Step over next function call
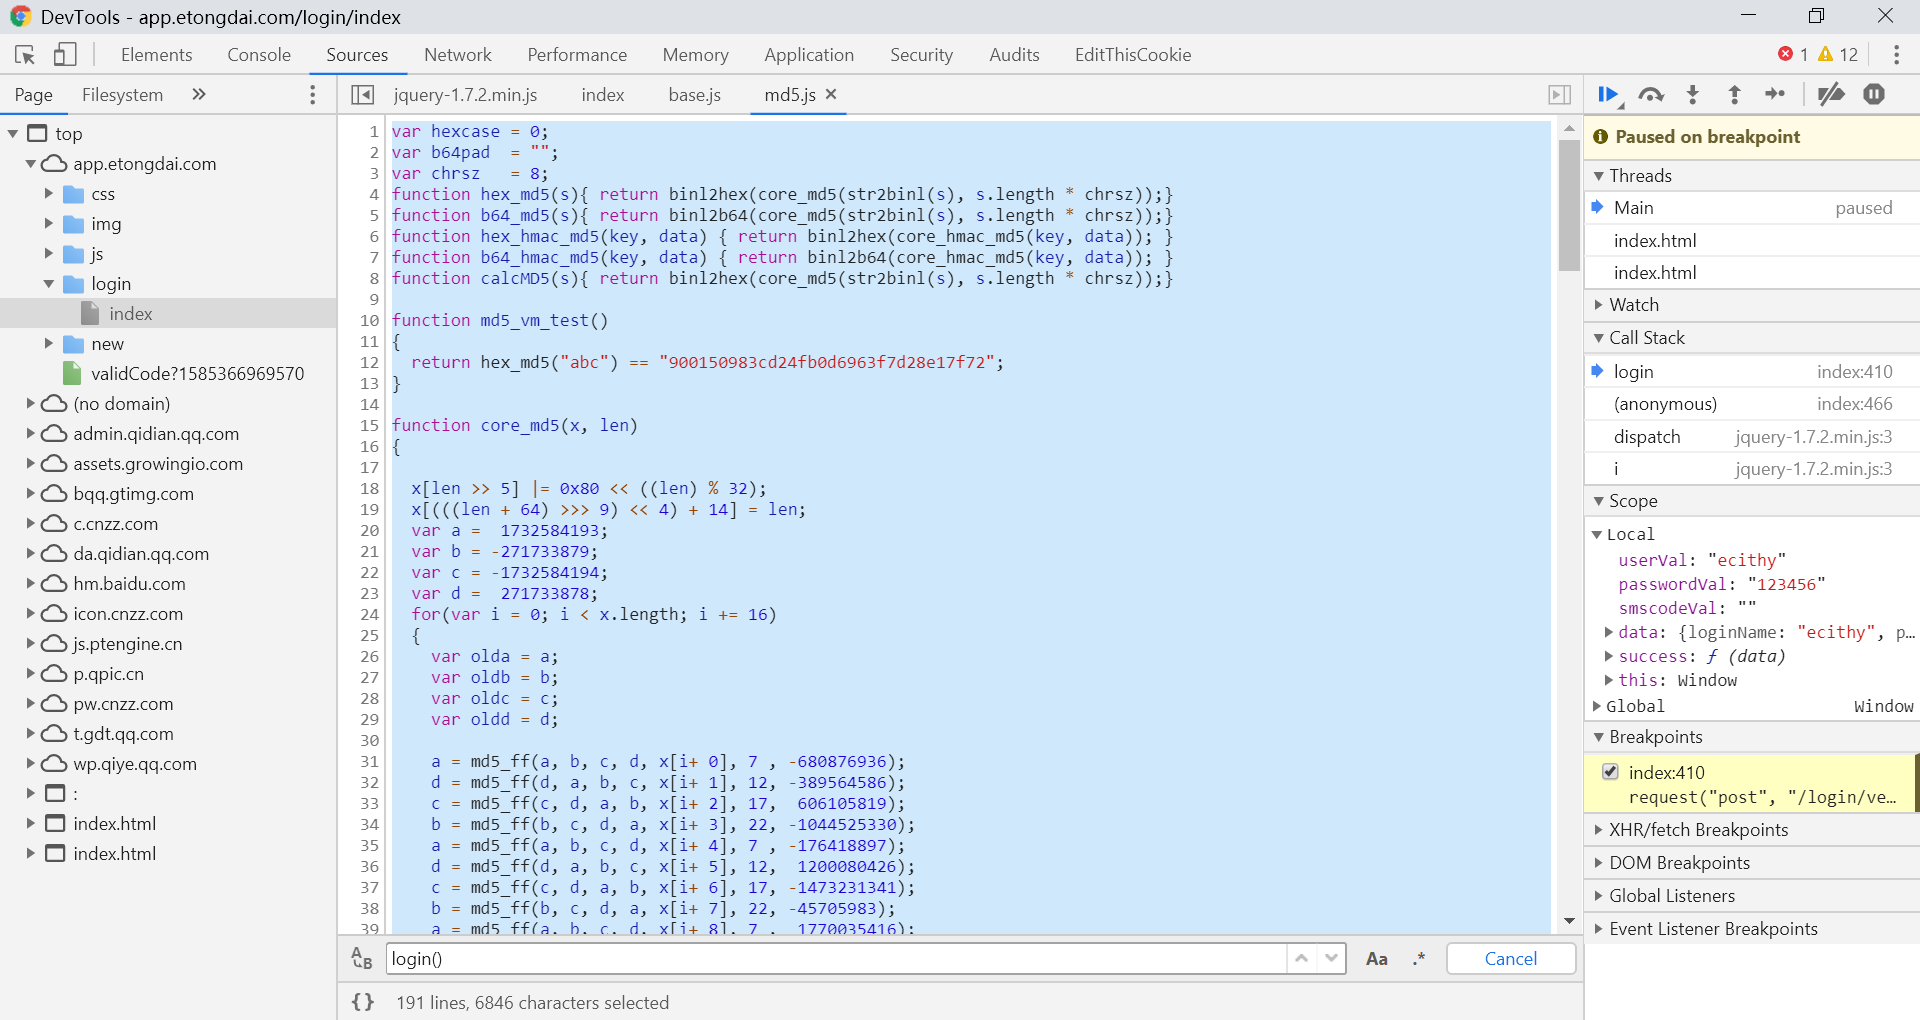 [x=1651, y=94]
